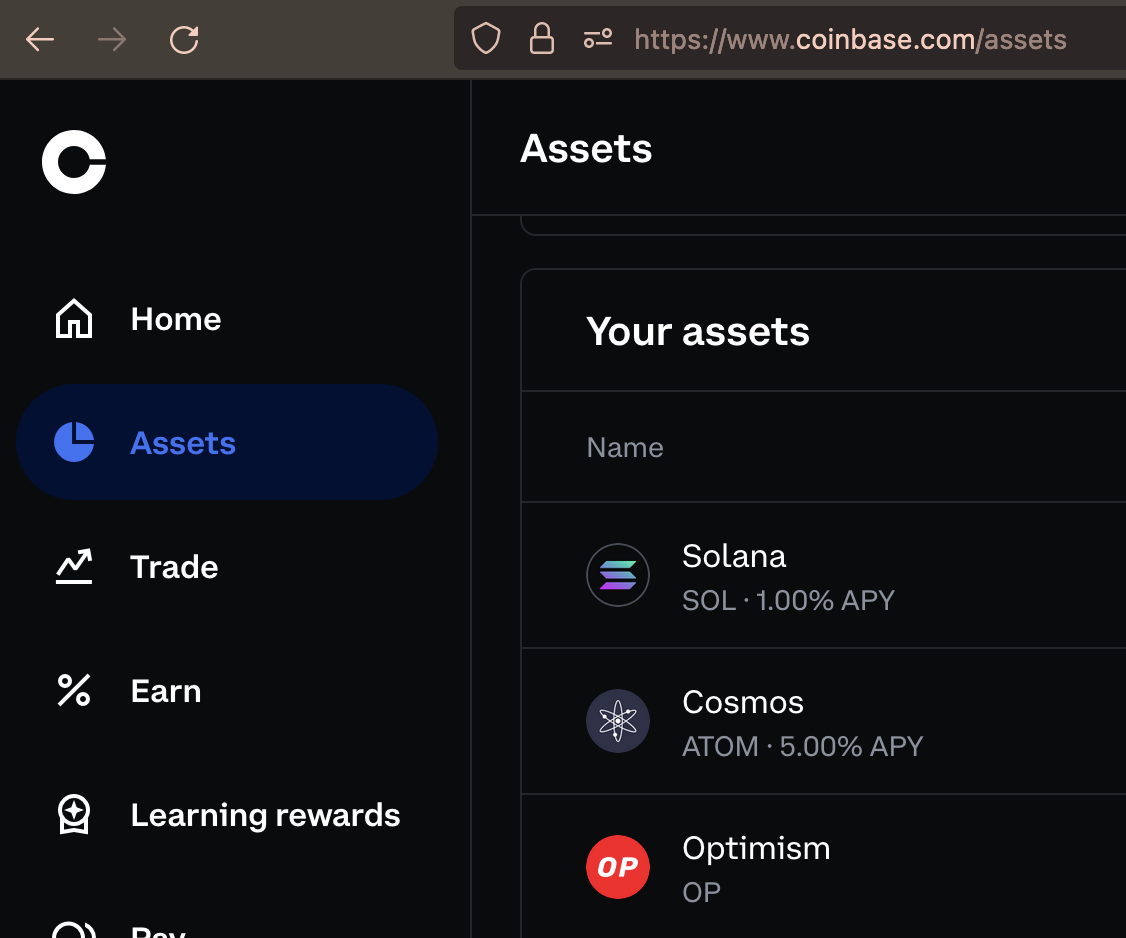Click the Assets pie chart icon
This screenshot has width=1126, height=938.
[x=74, y=442]
